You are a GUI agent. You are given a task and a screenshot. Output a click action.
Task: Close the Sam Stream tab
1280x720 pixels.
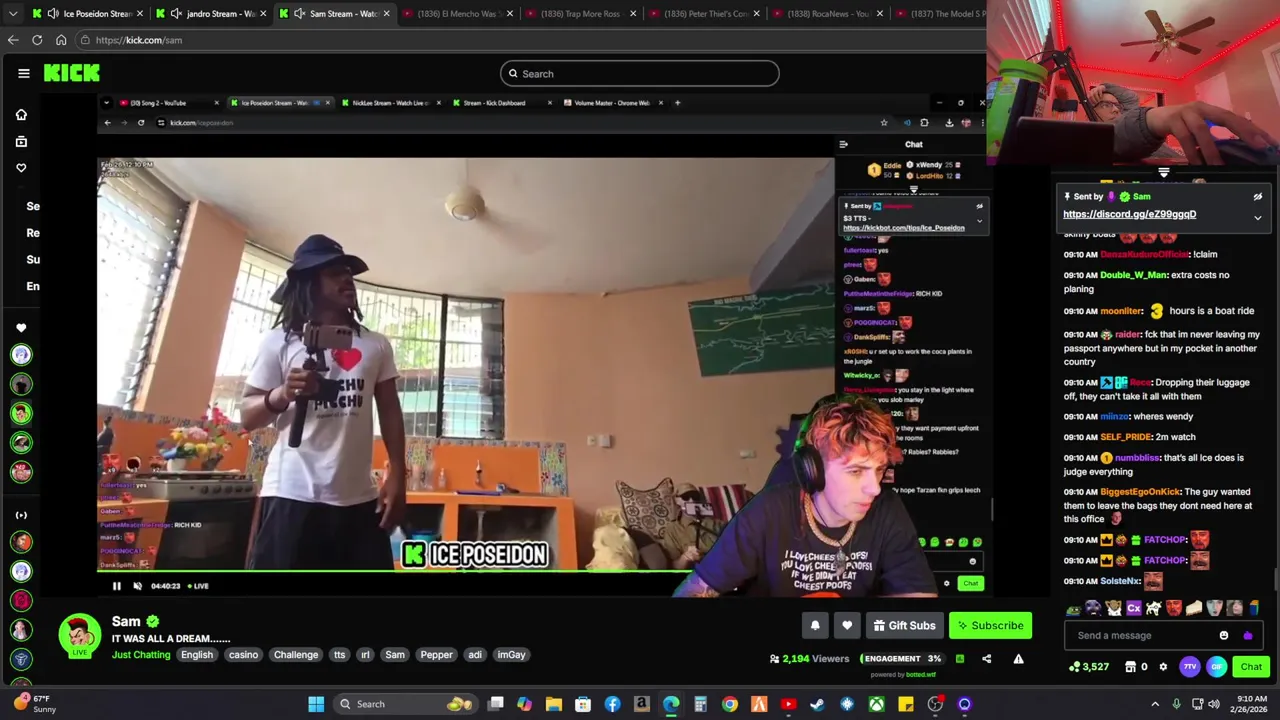[x=386, y=14]
